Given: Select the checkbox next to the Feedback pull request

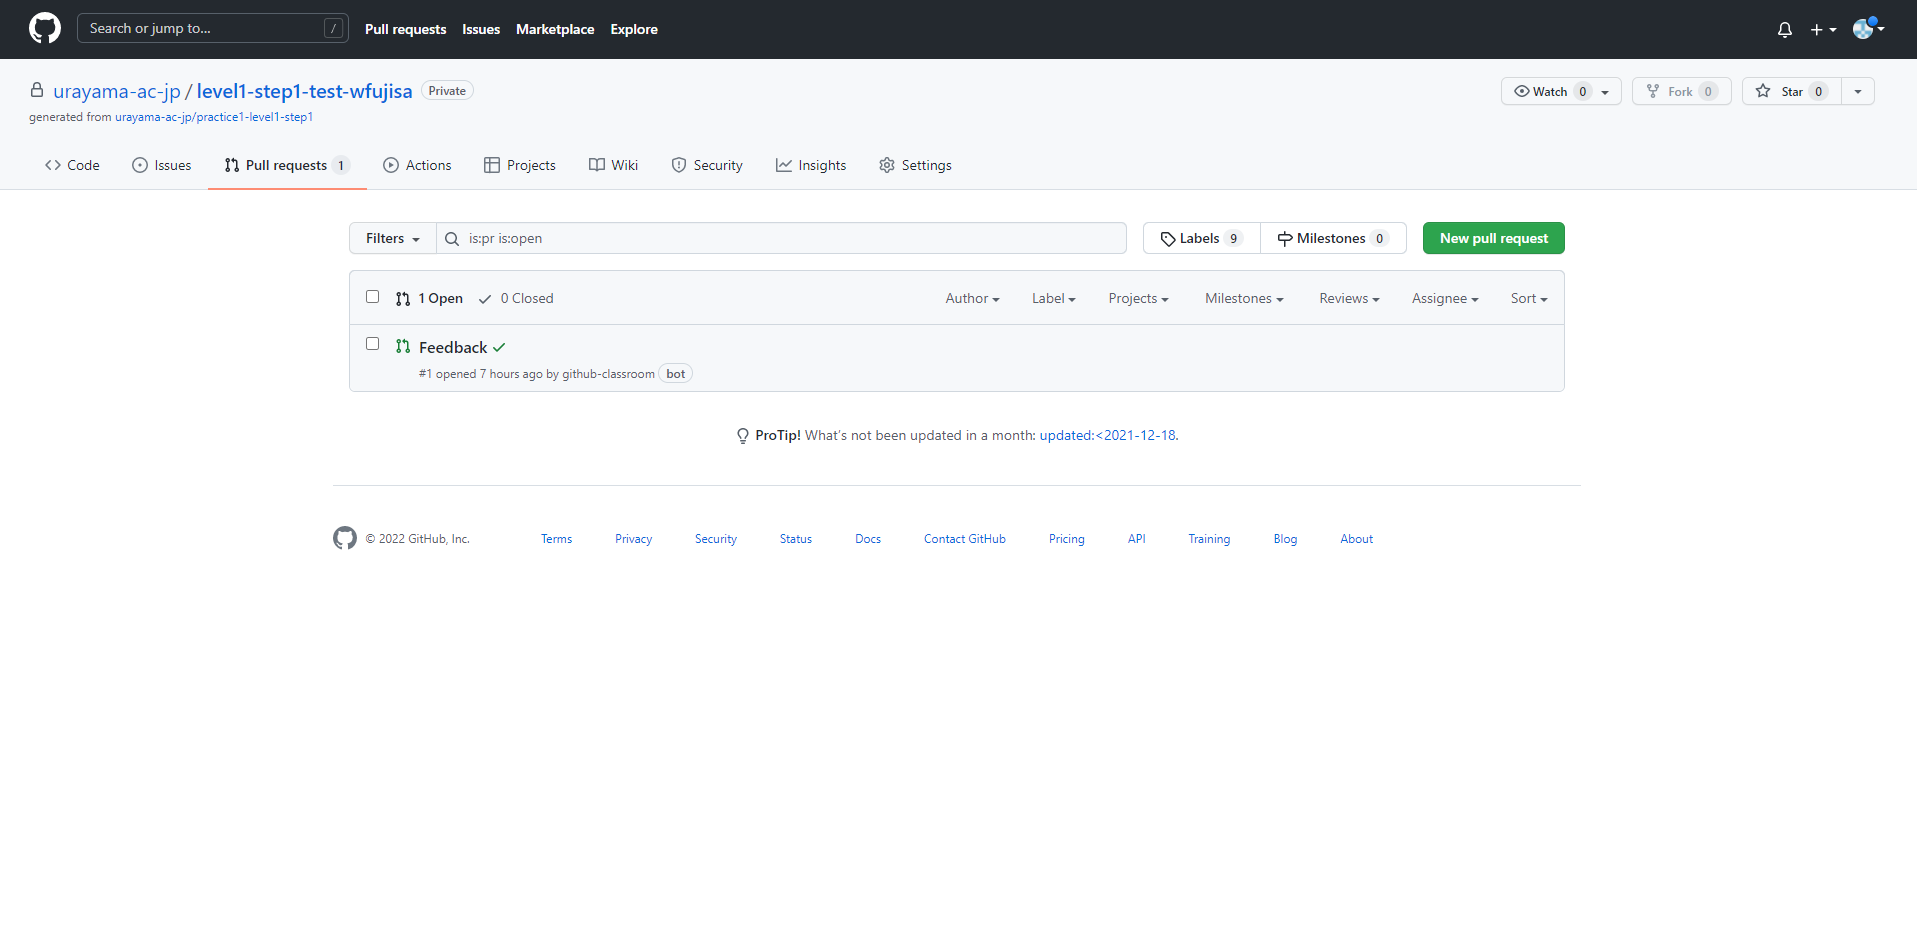Looking at the screenshot, I should 372,343.
